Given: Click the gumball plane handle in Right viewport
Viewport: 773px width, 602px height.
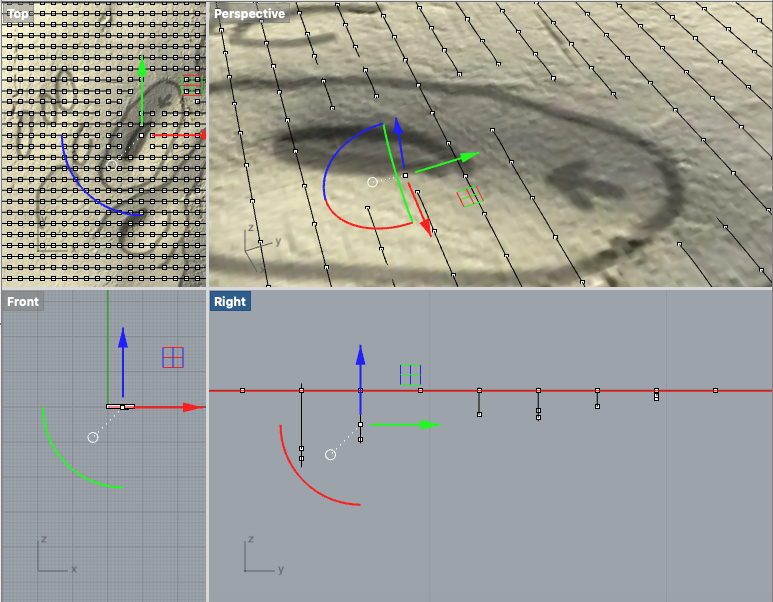Looking at the screenshot, I should pos(410,375).
